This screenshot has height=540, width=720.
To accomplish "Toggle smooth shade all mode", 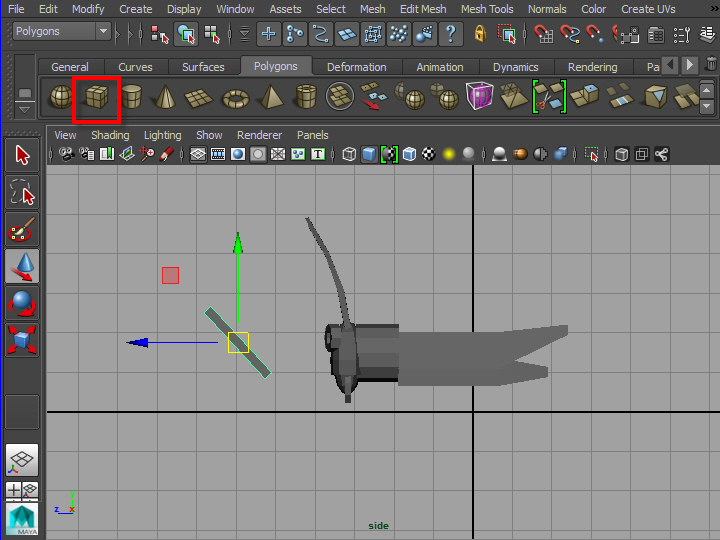I will [369, 154].
